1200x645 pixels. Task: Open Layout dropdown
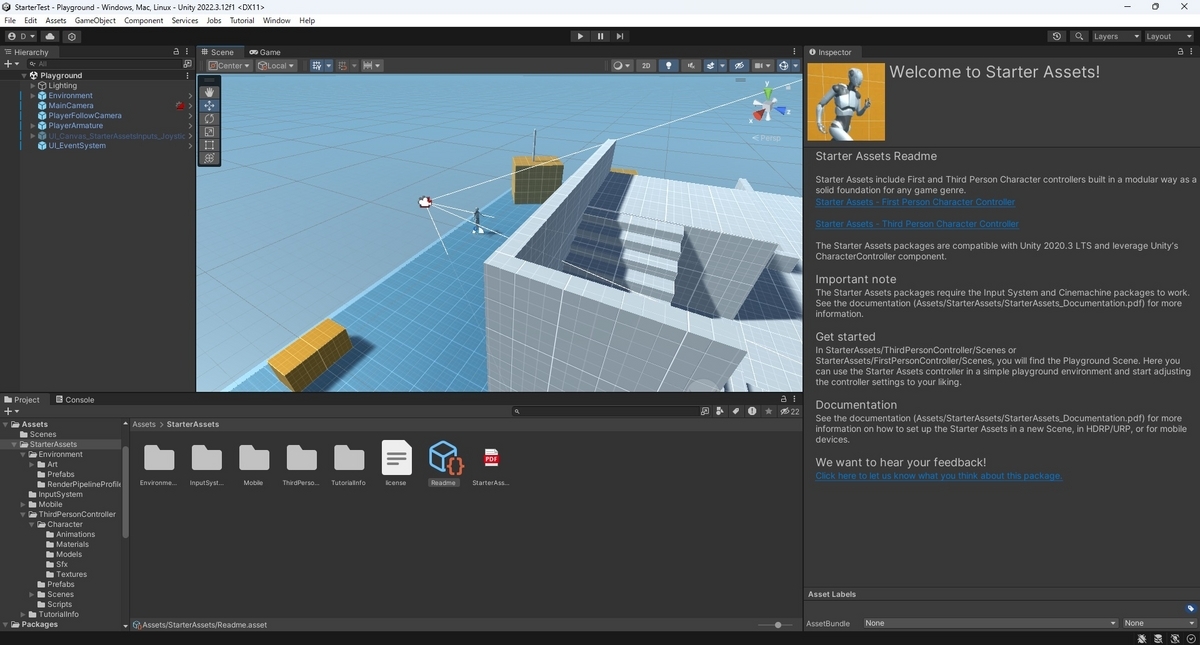1169,36
